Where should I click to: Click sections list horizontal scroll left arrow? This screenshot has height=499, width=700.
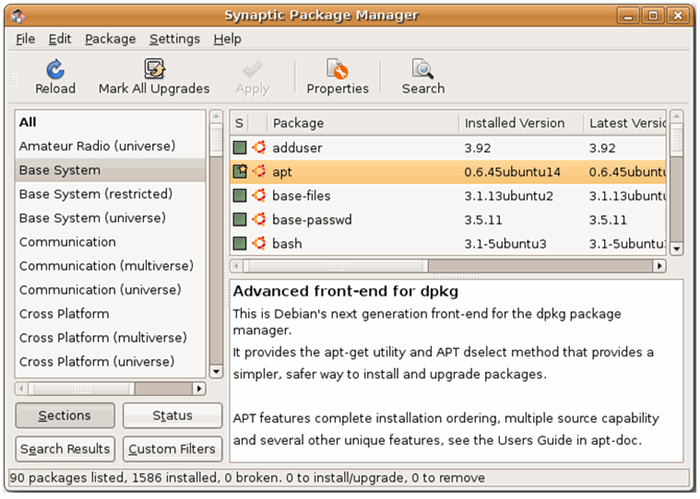21,389
